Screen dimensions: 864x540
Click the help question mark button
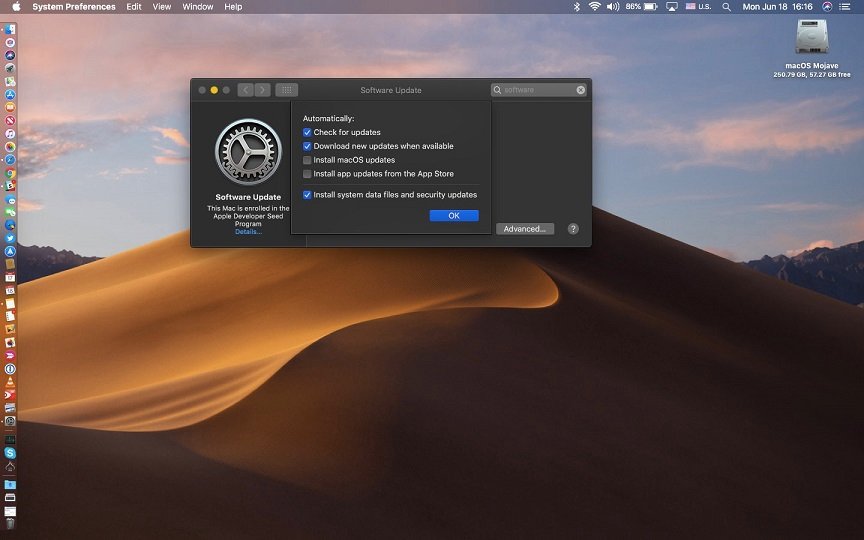573,229
